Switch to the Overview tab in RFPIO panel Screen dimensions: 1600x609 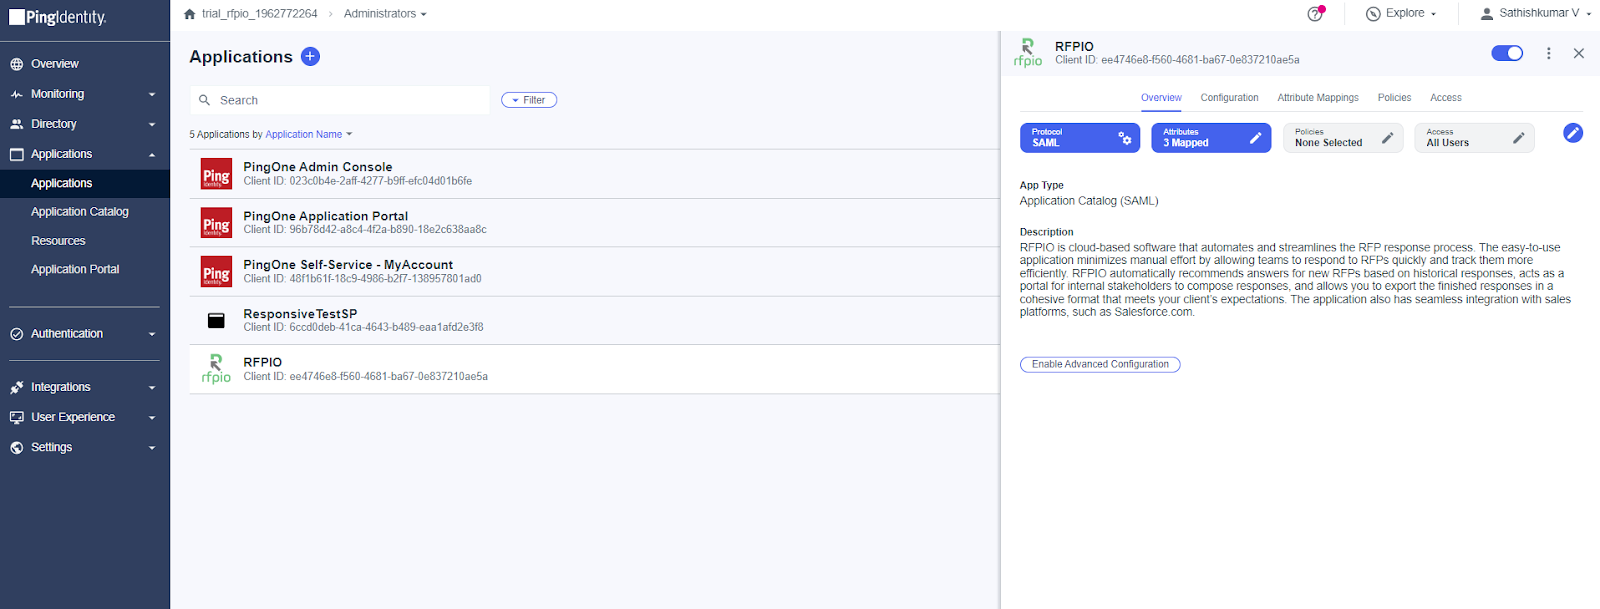1161,98
